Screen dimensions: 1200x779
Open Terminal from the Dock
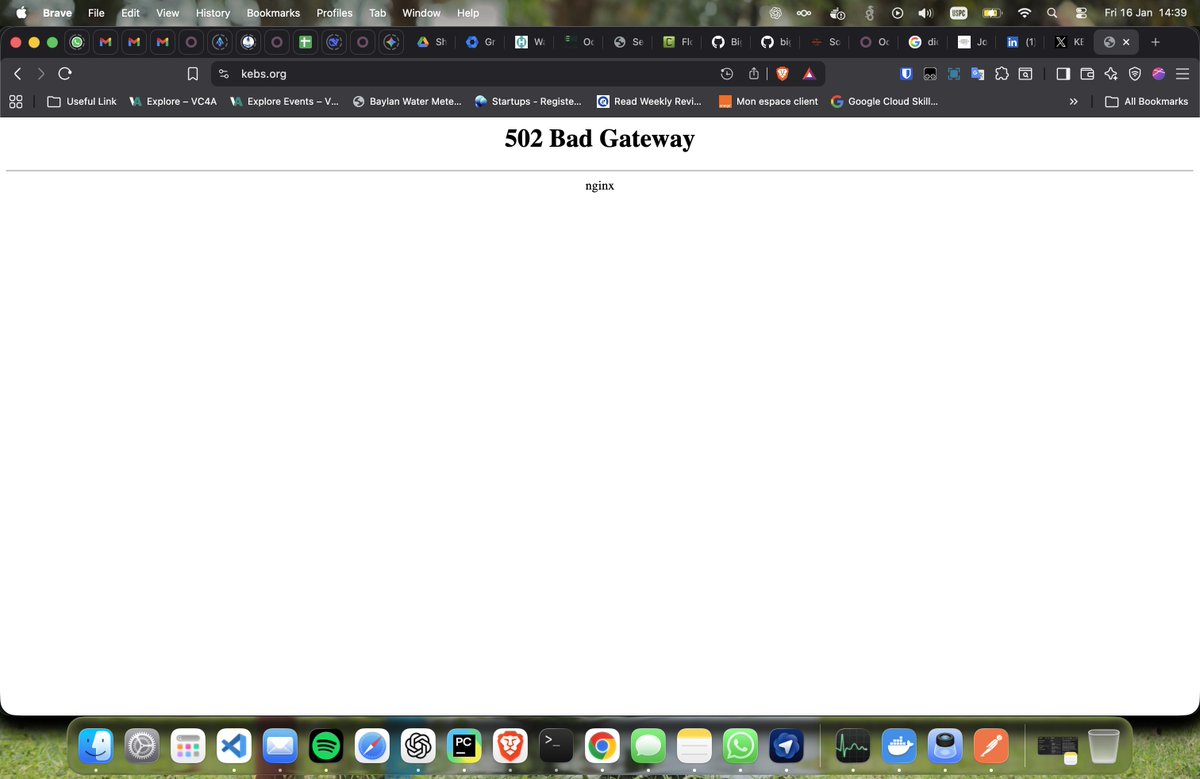556,745
